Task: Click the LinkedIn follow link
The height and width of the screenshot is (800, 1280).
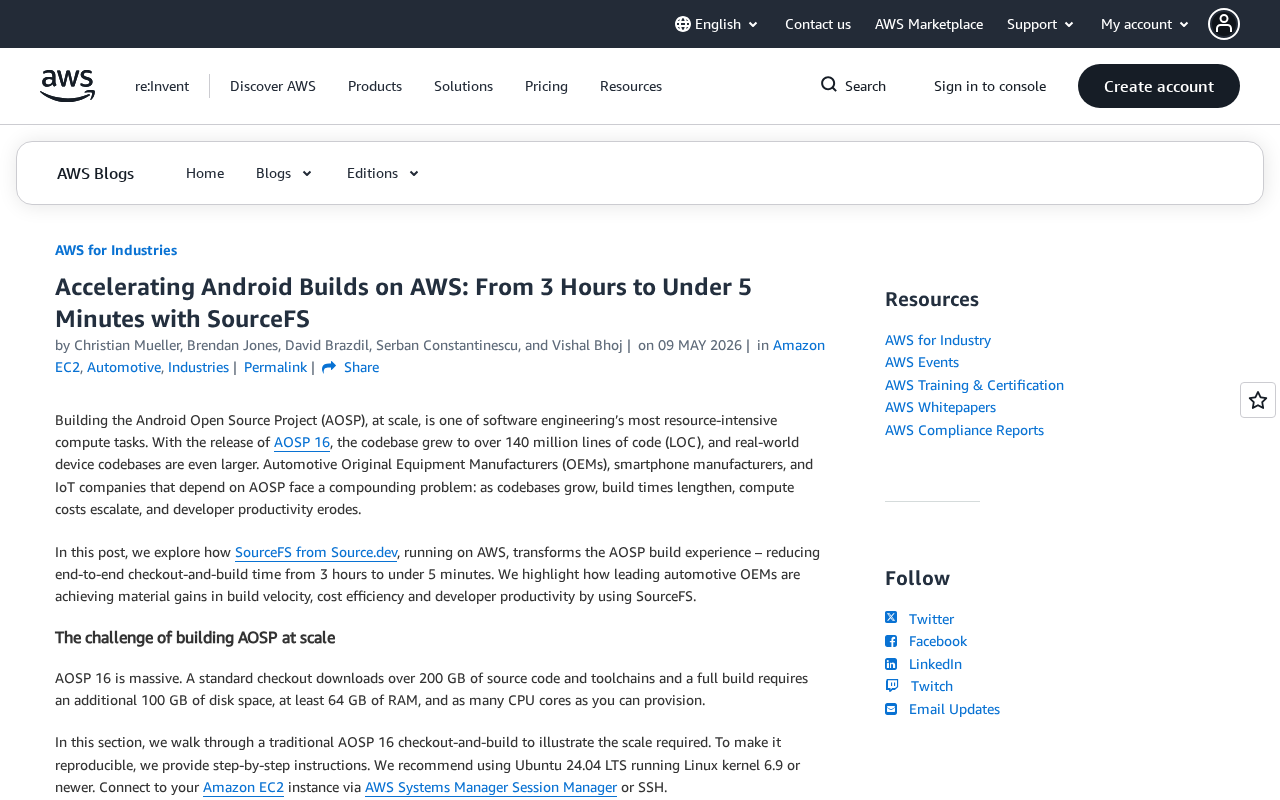Action: 935,664
